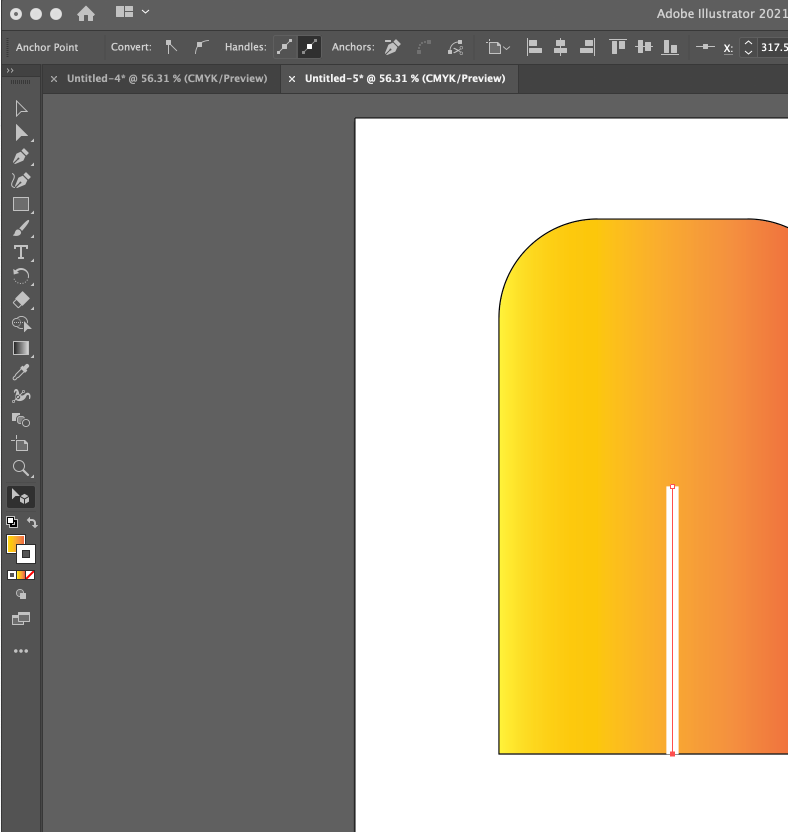Select the Pen tool
The image size is (788, 832).
[20, 157]
